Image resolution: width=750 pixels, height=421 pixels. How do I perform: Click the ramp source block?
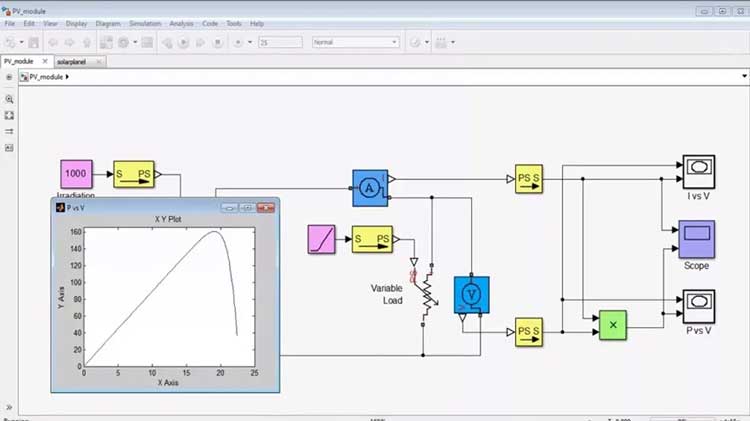(322, 240)
